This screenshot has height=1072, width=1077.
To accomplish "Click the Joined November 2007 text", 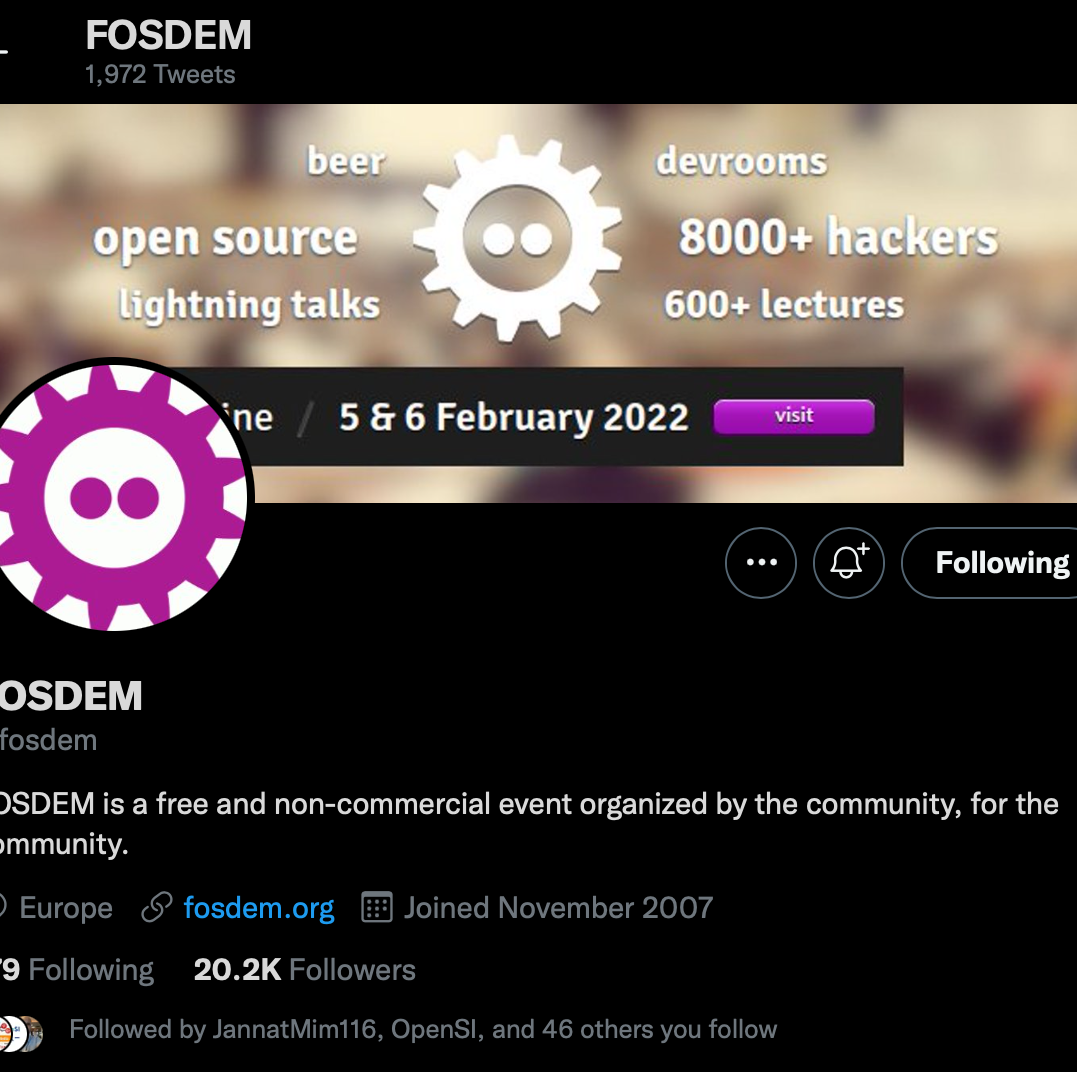I will 558,908.
